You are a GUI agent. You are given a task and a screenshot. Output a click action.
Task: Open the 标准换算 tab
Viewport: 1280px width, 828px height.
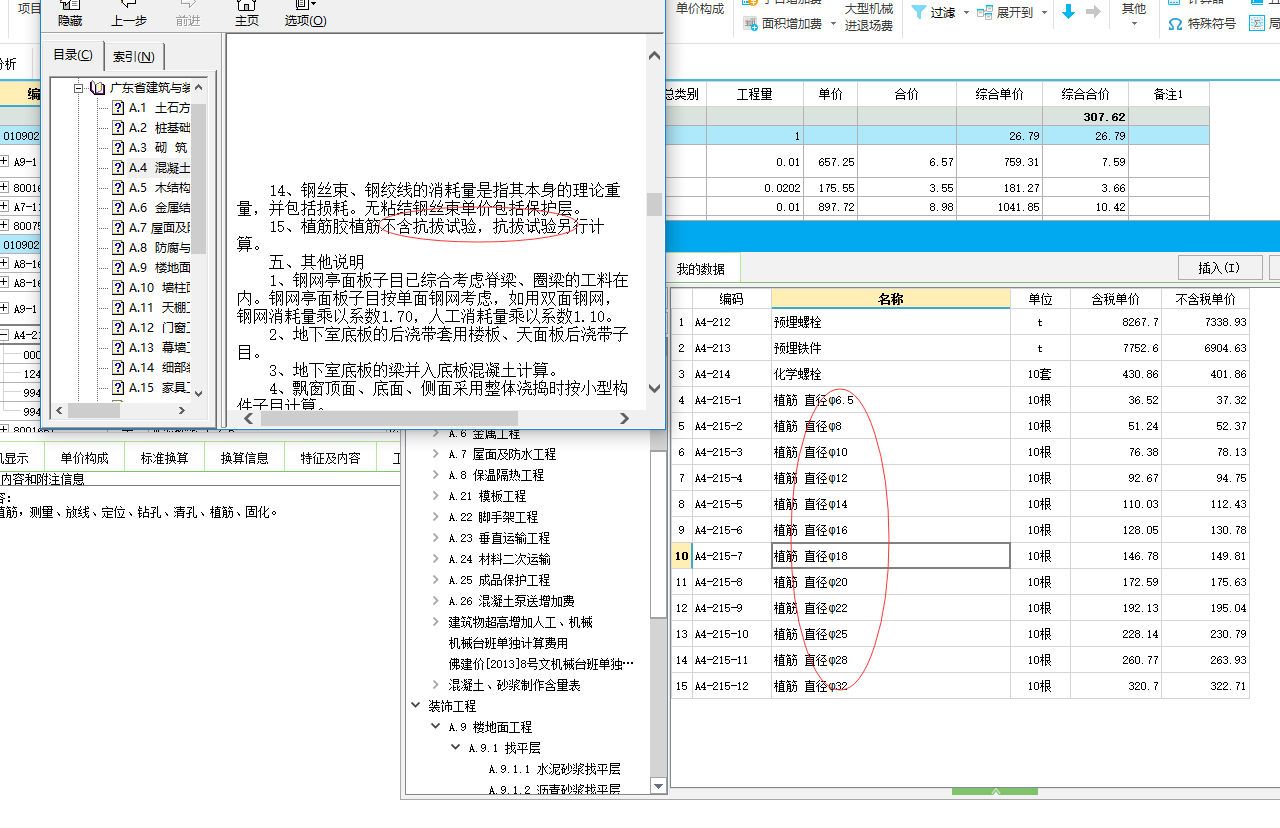pos(165,458)
